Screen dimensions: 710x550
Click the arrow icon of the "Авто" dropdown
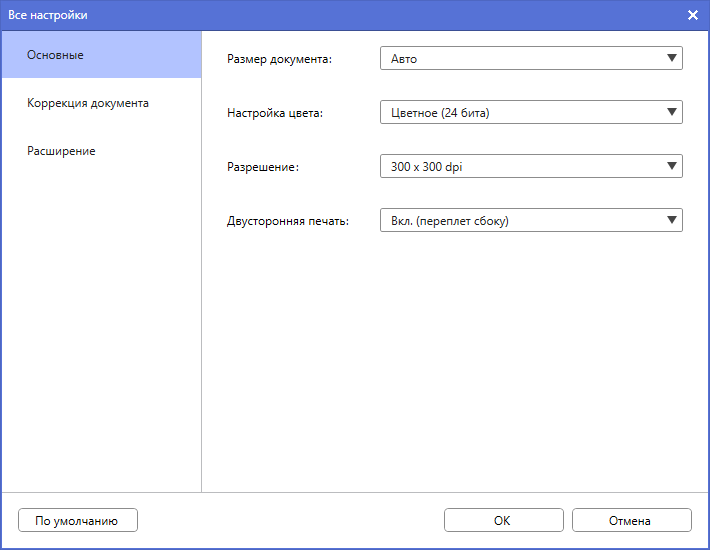tap(672, 59)
